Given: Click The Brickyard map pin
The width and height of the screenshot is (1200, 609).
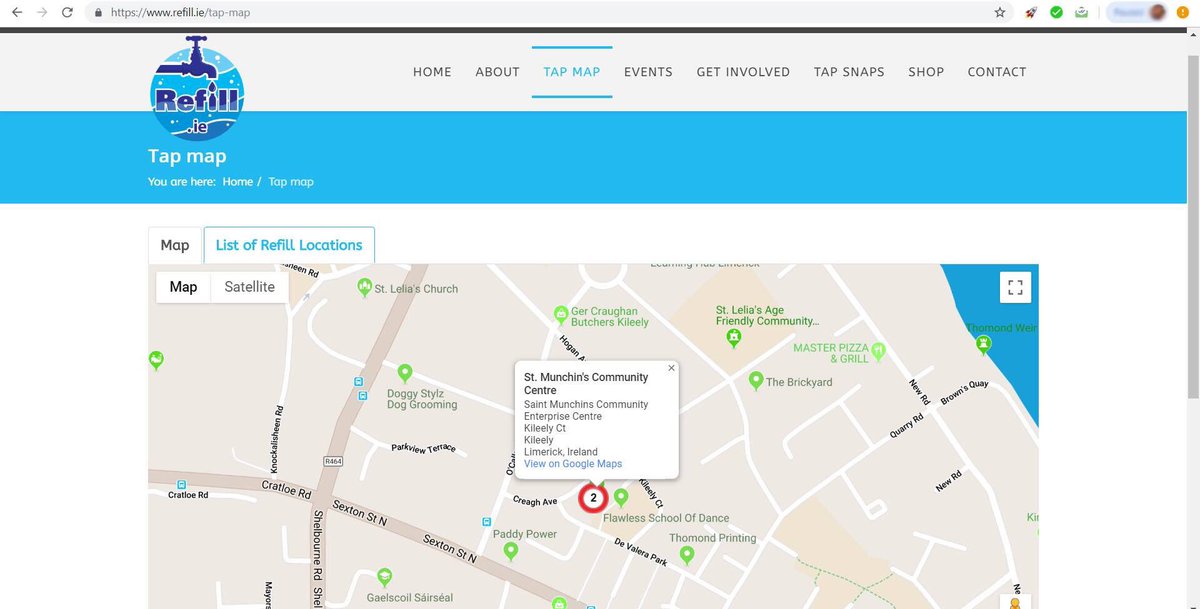Looking at the screenshot, I should coord(756,381).
